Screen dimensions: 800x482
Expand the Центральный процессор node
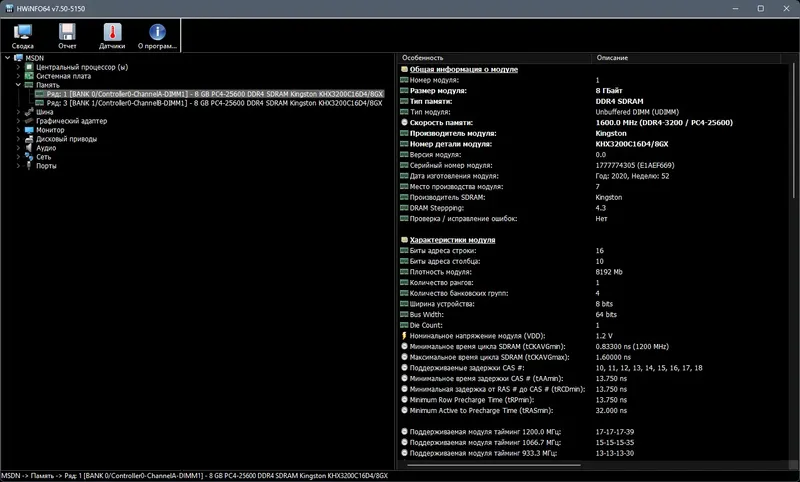[18, 67]
